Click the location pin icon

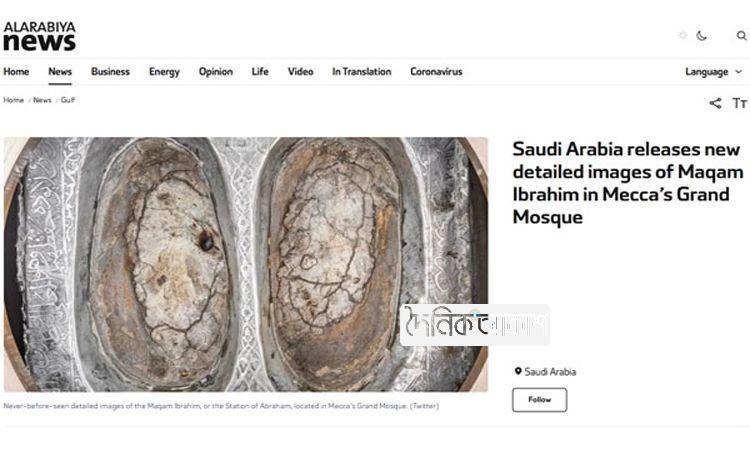tap(518, 371)
